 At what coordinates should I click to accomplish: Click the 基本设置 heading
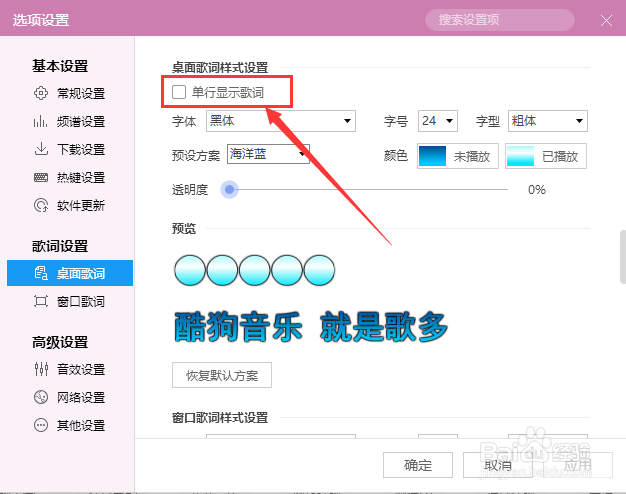60,66
